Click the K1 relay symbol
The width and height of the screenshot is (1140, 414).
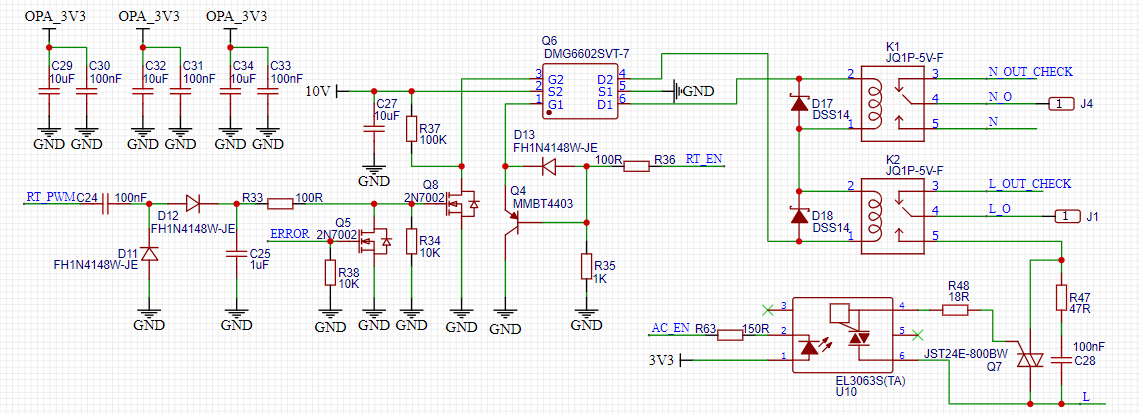tap(893, 103)
